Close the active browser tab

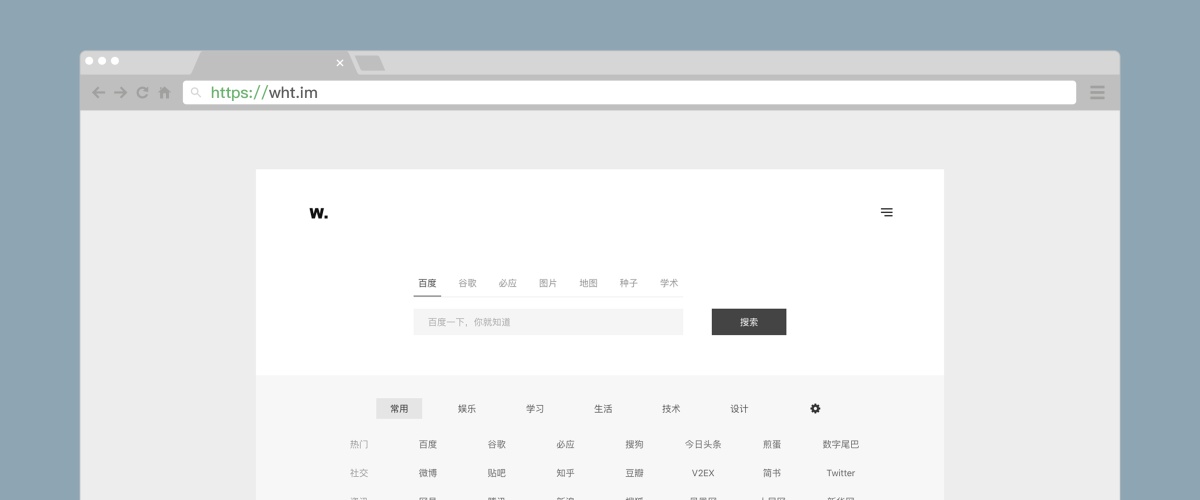click(340, 63)
